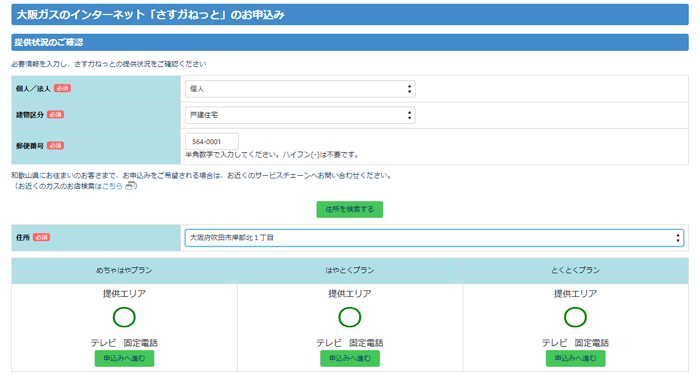Screen dimensions: 700x375
Task: Click the 必須 badge next to 建物区分
Action: coord(55,115)
